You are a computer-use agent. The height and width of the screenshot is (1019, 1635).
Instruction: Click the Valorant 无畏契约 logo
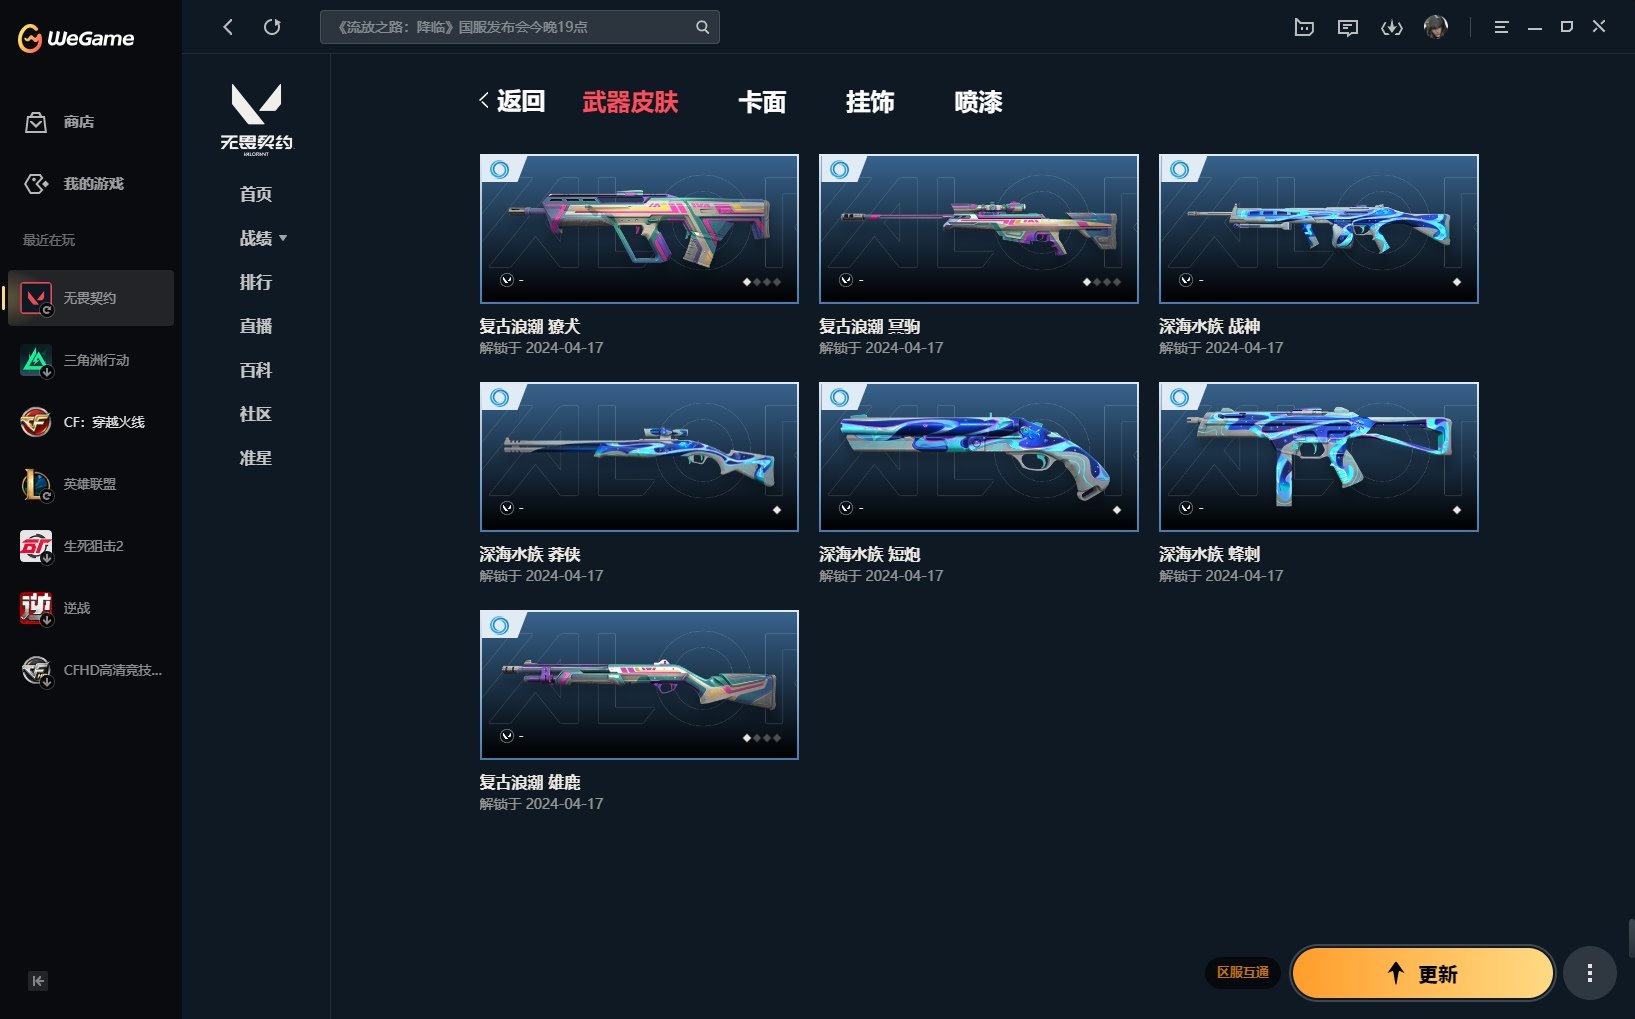coord(256,119)
